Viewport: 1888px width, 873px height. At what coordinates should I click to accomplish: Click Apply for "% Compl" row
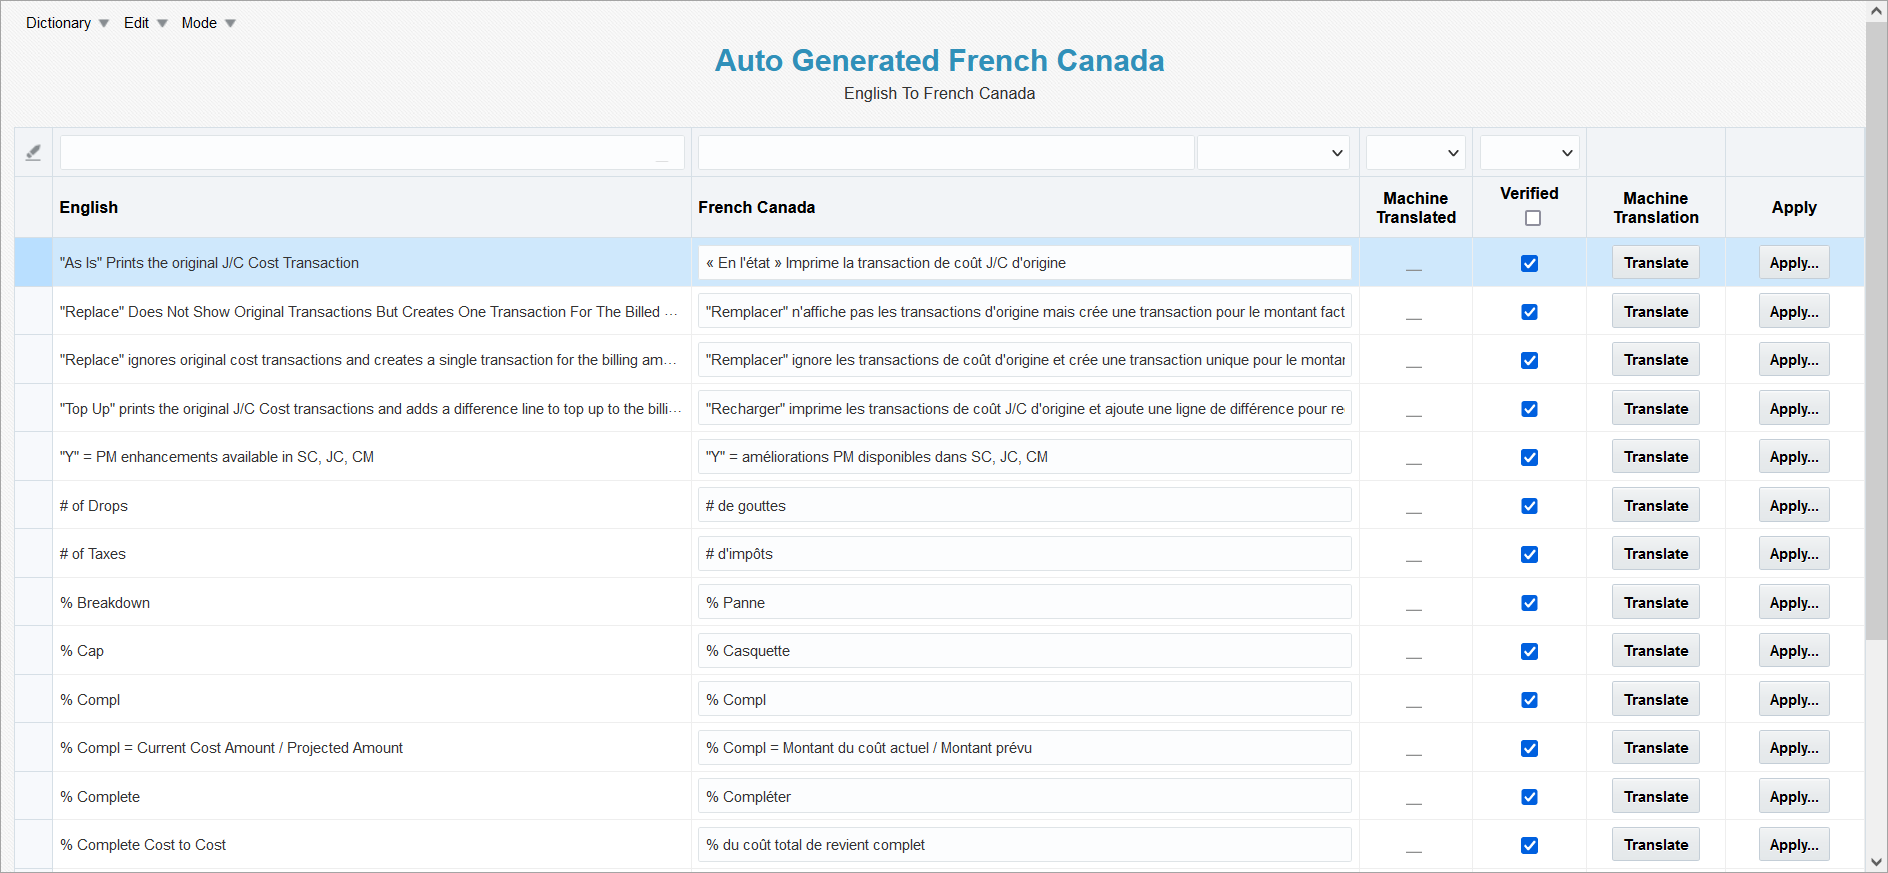pyautogui.click(x=1793, y=700)
